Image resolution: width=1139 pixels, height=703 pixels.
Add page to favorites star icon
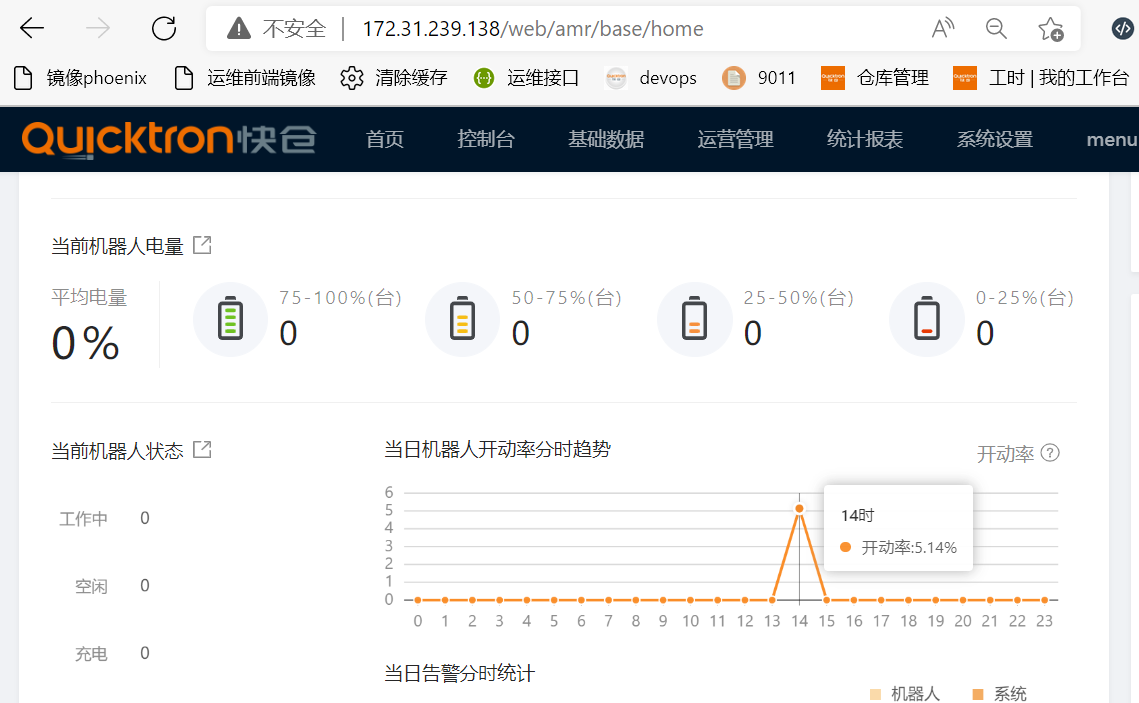click(1050, 29)
